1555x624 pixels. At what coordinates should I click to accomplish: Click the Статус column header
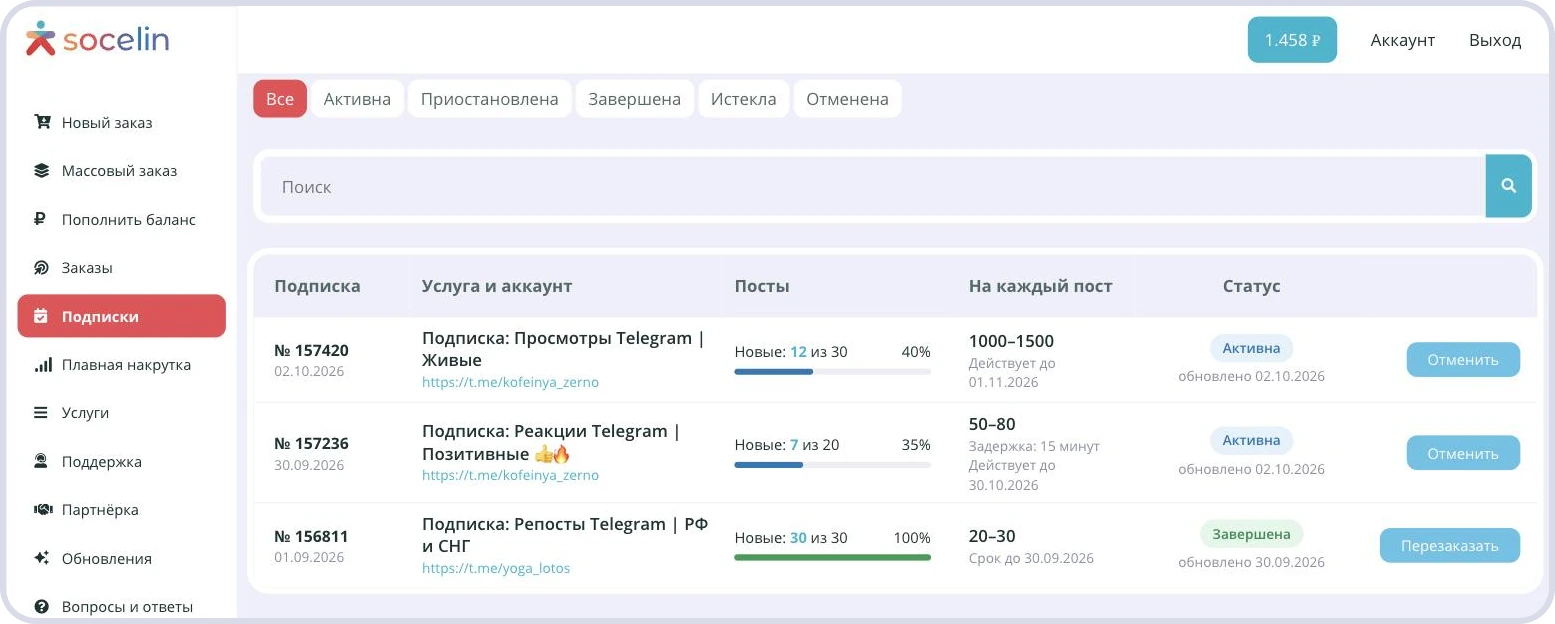1251,286
